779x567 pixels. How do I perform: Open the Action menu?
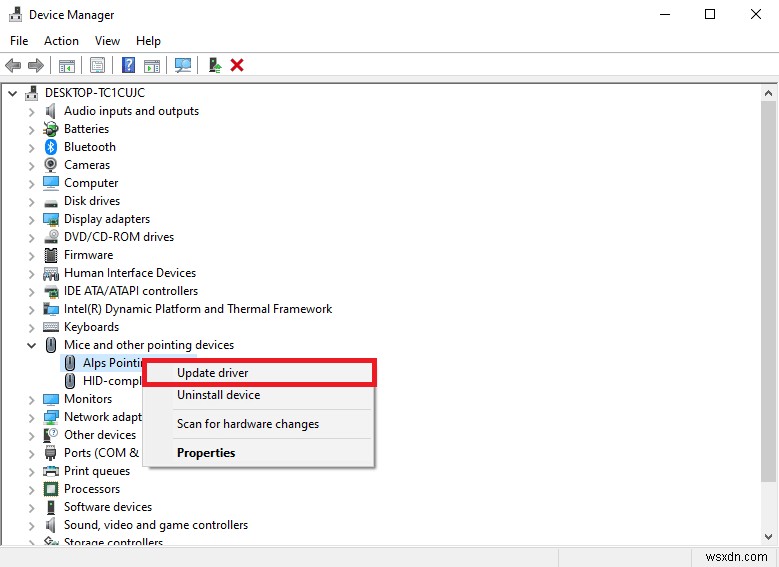61,41
